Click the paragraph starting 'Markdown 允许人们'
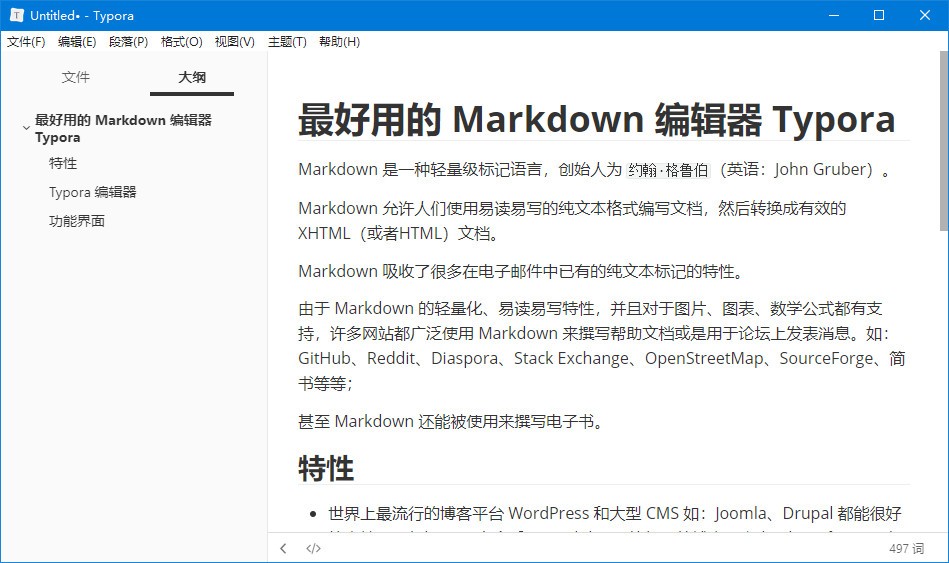The width and height of the screenshot is (949, 563). (x=572, y=220)
